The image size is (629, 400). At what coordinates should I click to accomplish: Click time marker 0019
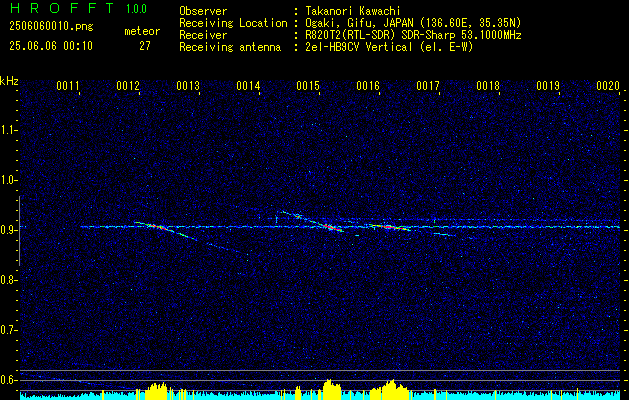click(548, 86)
